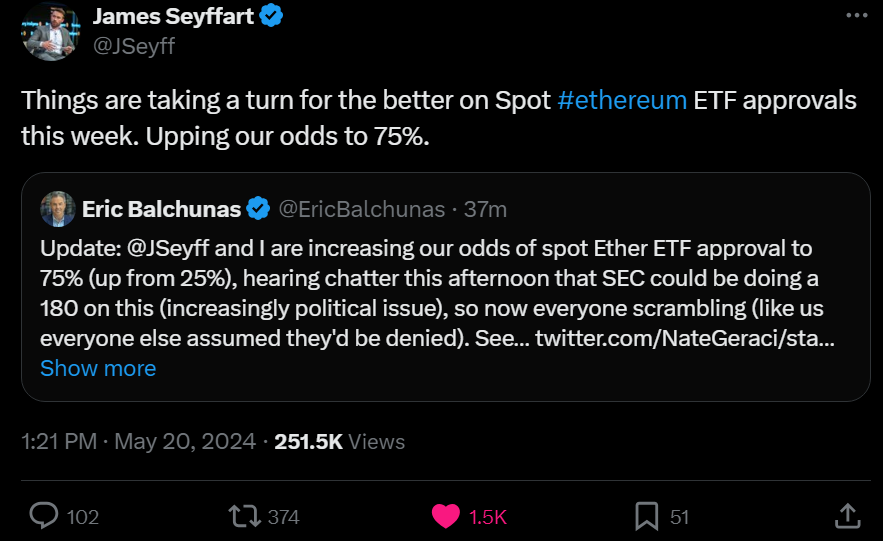Click the James Seyffart display name
Image resolution: width=883 pixels, height=541 pixels.
point(170,16)
